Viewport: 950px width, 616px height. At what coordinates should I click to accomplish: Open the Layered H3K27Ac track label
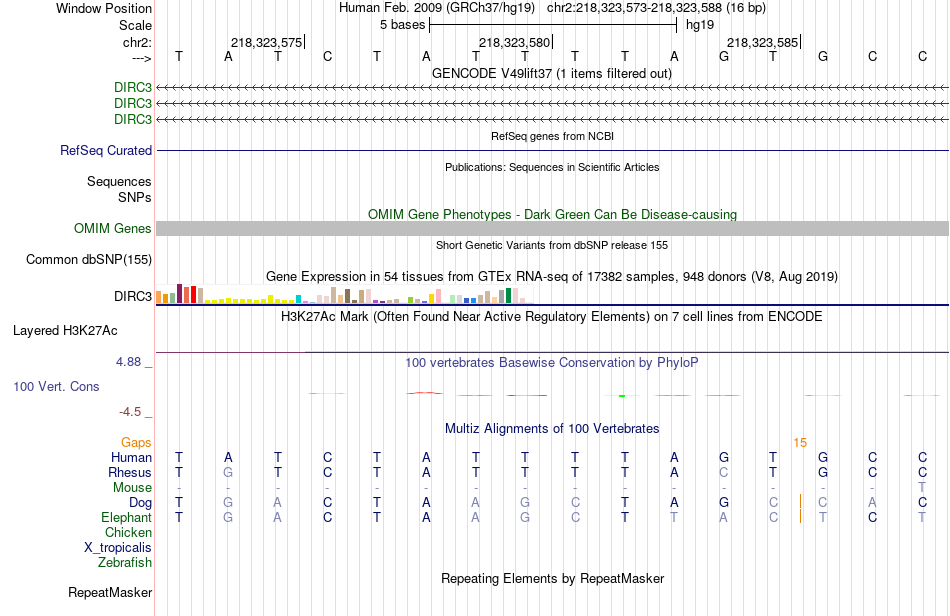coord(65,331)
